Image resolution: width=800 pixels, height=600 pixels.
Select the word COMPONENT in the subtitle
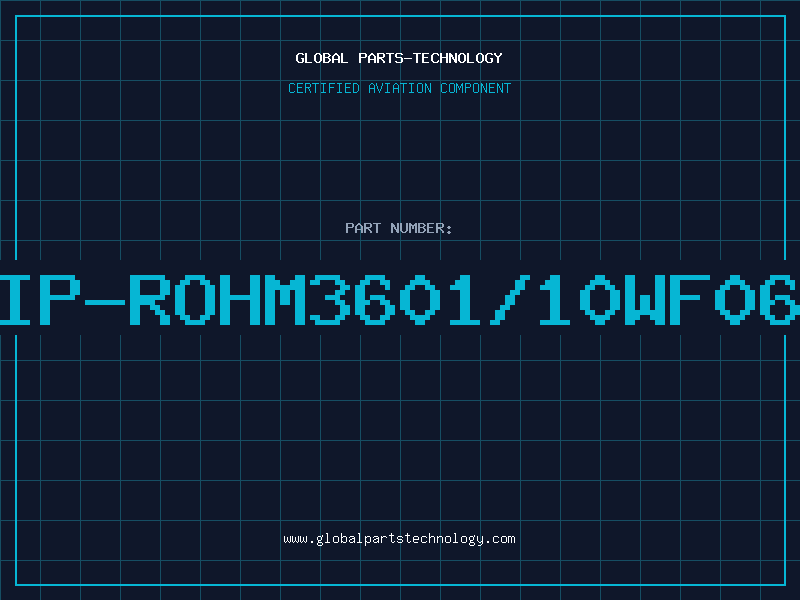tap(475, 88)
